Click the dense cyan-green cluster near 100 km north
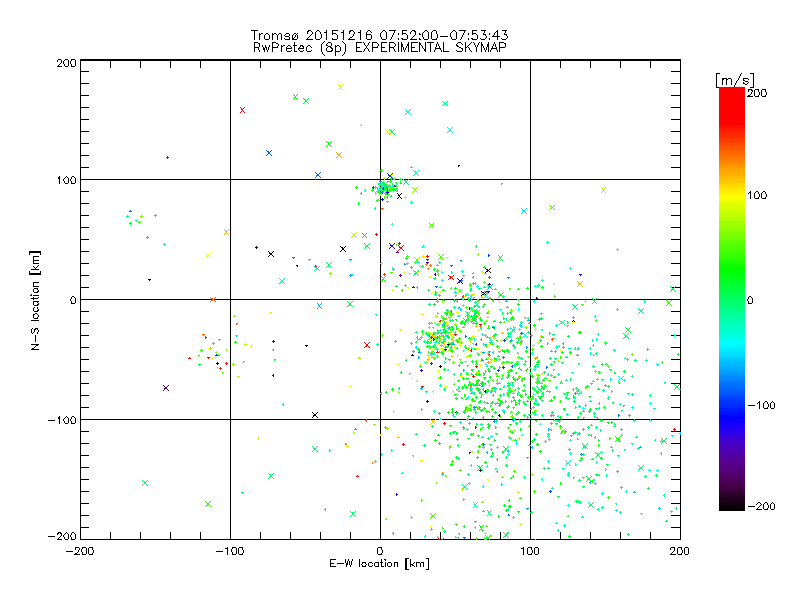This screenshot has width=800, height=600. coord(386,189)
